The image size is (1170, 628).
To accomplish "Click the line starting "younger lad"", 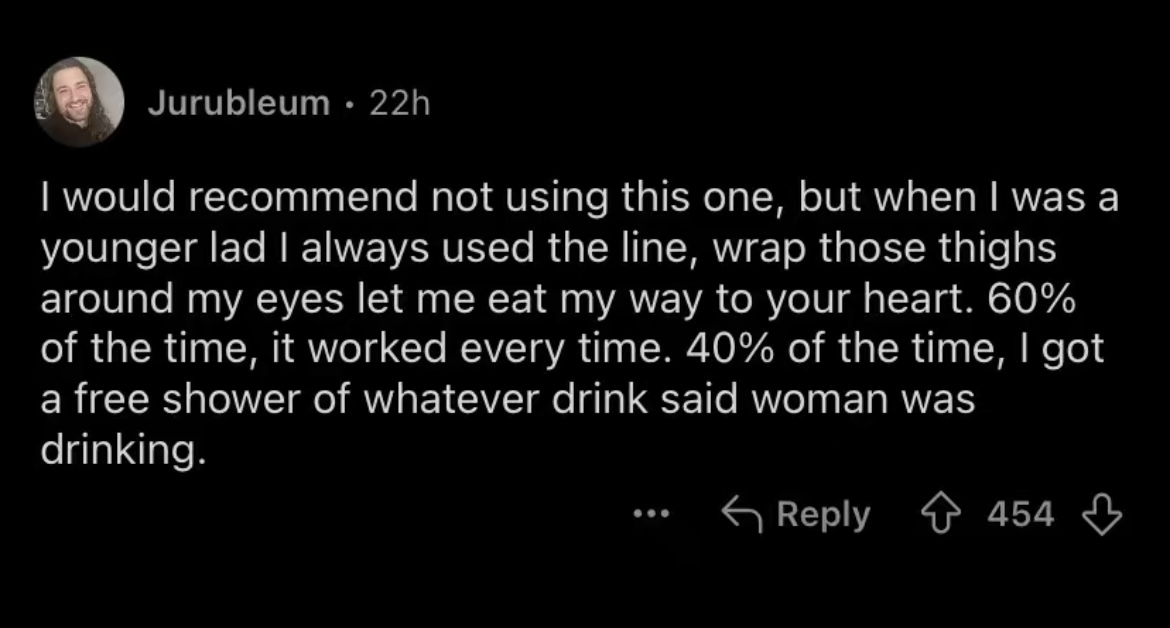I will [548, 250].
